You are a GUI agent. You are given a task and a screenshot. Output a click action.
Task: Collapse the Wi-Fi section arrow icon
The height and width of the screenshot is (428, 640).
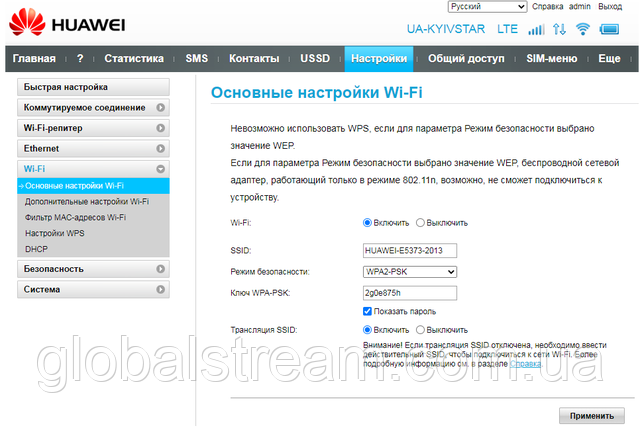tap(160, 169)
